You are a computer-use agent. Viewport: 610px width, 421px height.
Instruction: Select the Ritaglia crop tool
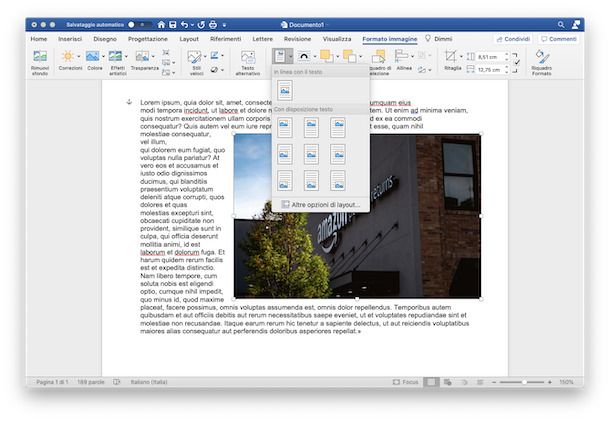[450, 56]
